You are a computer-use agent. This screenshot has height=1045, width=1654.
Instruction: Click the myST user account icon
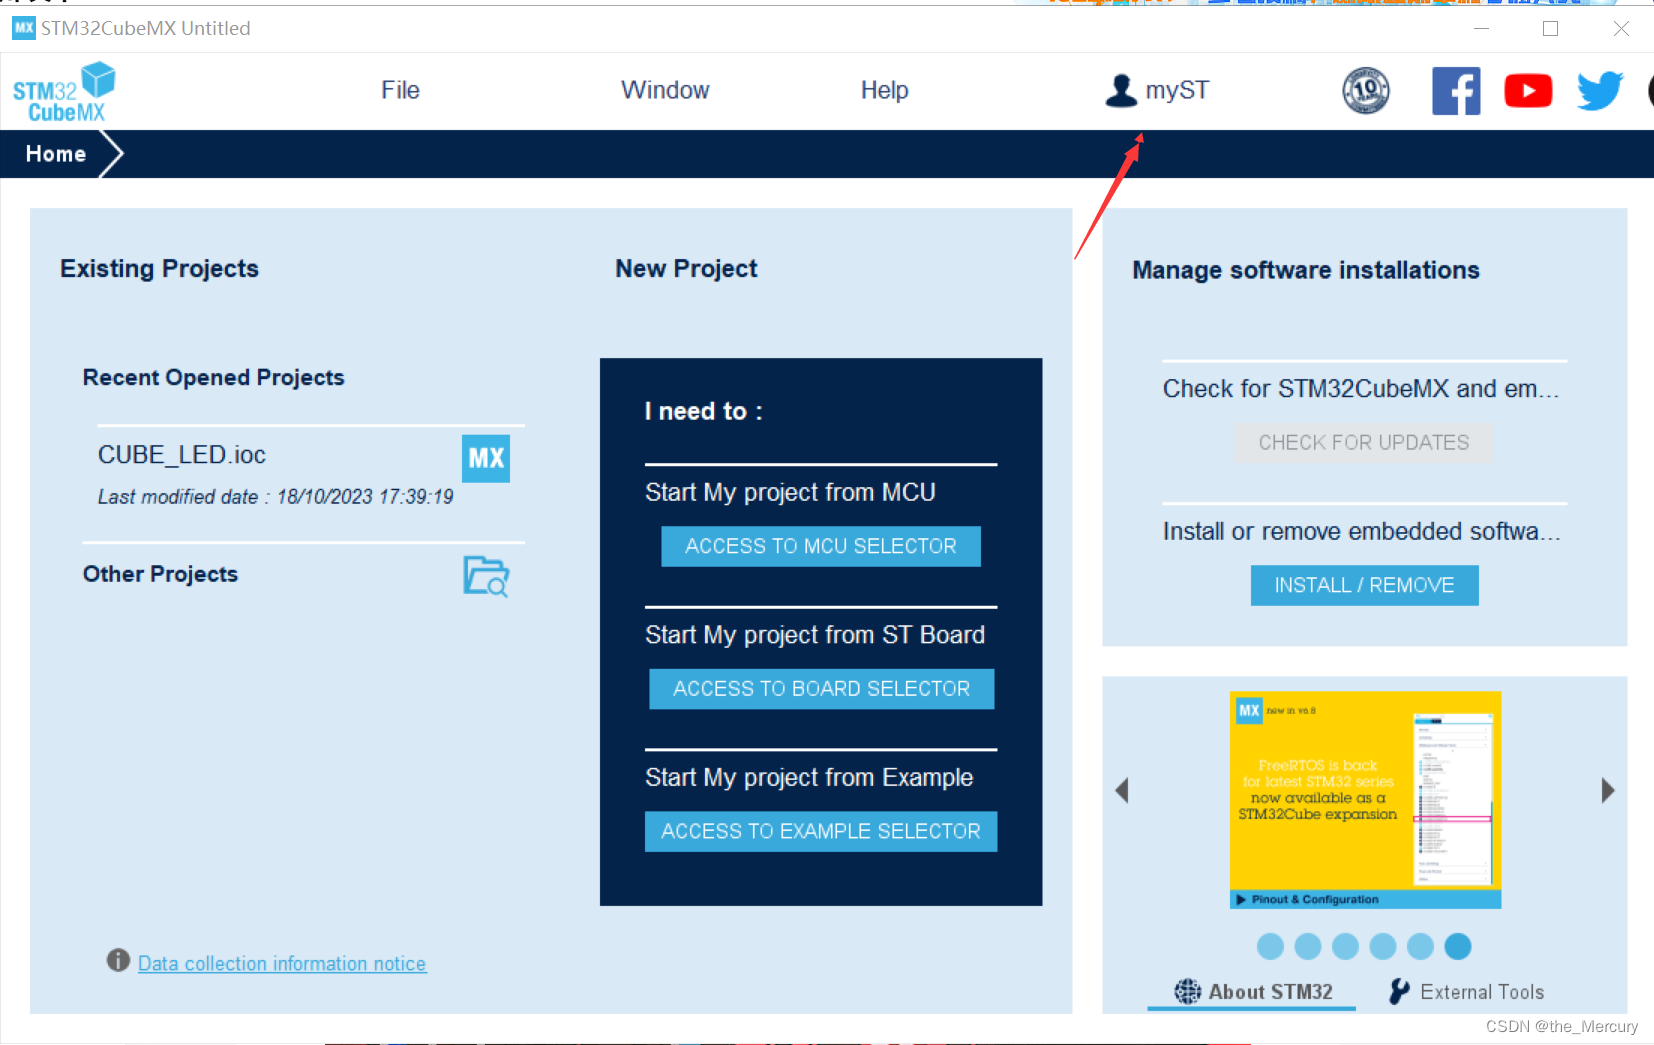pos(1121,90)
